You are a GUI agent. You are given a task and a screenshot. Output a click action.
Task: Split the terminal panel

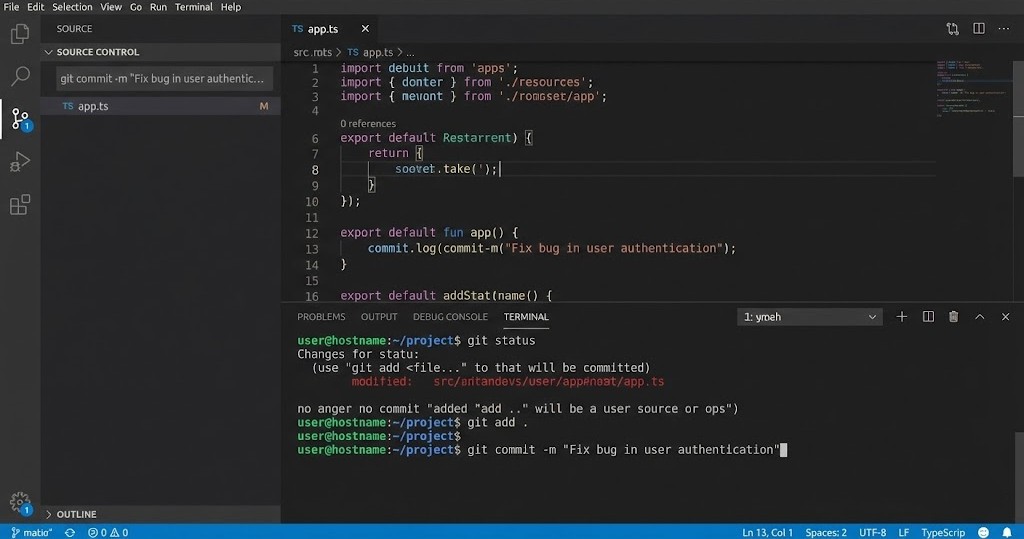click(928, 317)
